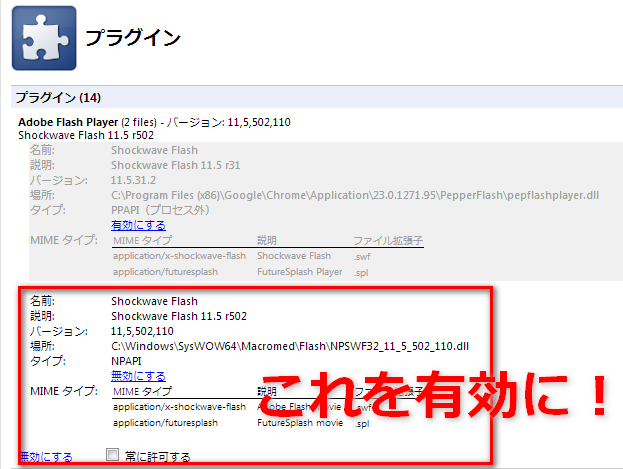Click the PPAPI (プロセス外) type value
The width and height of the screenshot is (623, 469).
pos(160,210)
